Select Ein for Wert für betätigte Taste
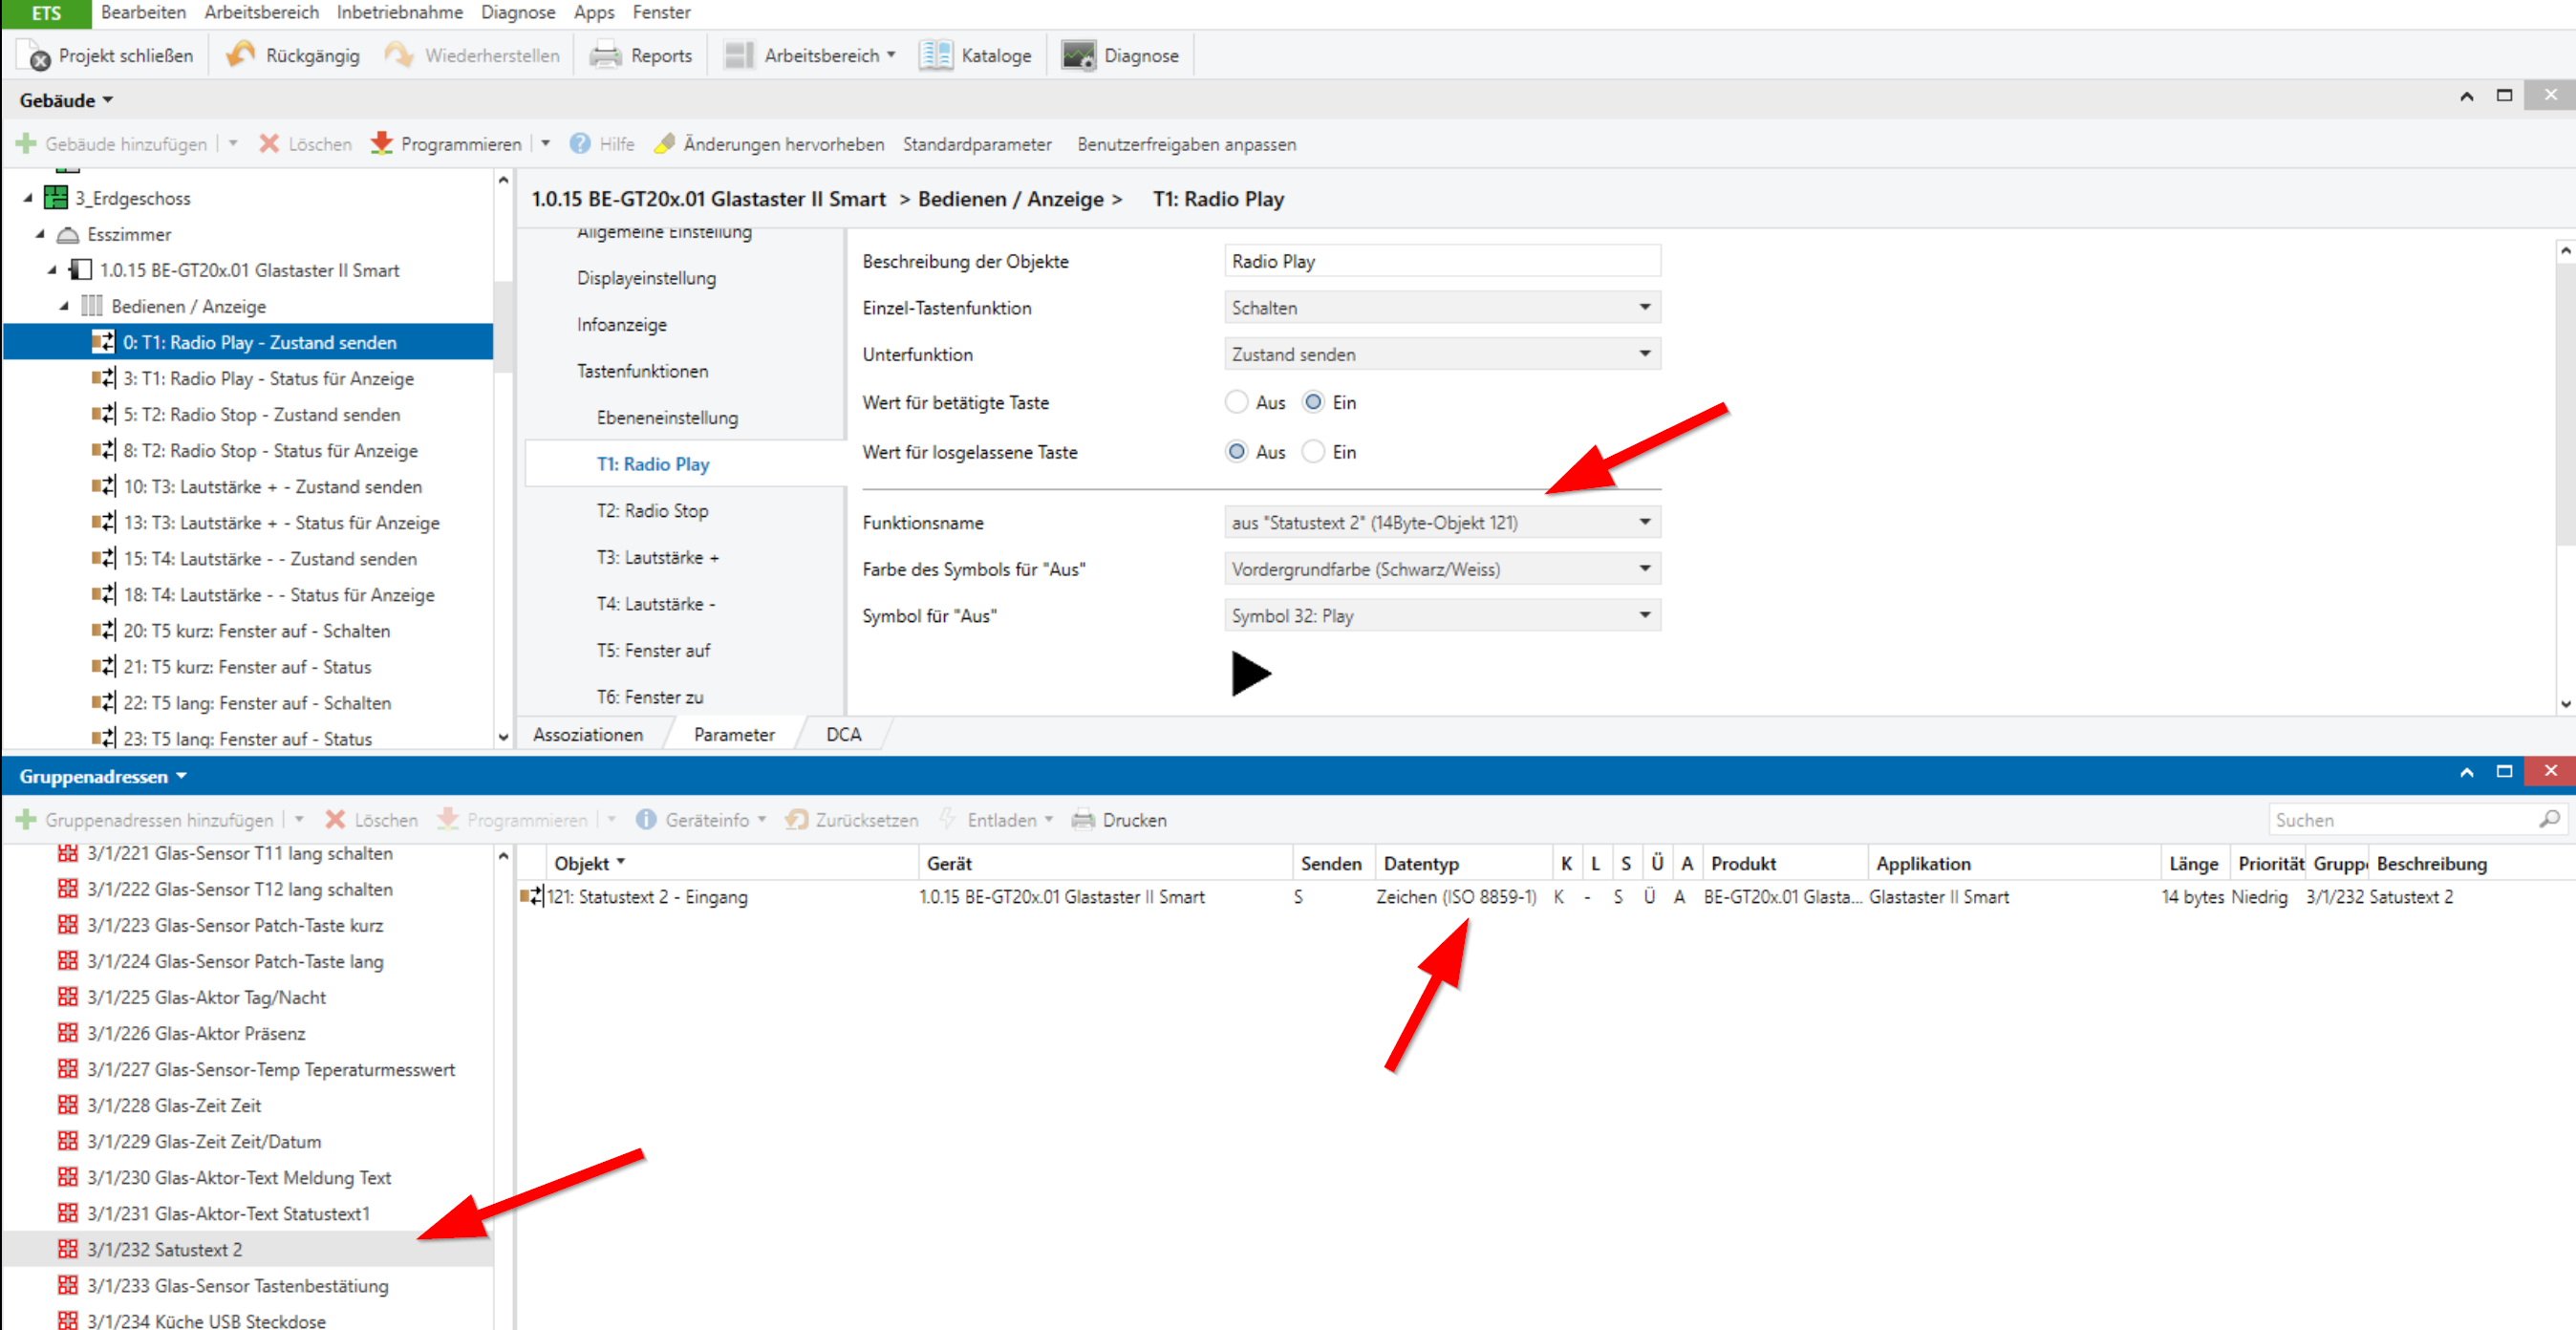The height and width of the screenshot is (1330, 2576). [1313, 402]
